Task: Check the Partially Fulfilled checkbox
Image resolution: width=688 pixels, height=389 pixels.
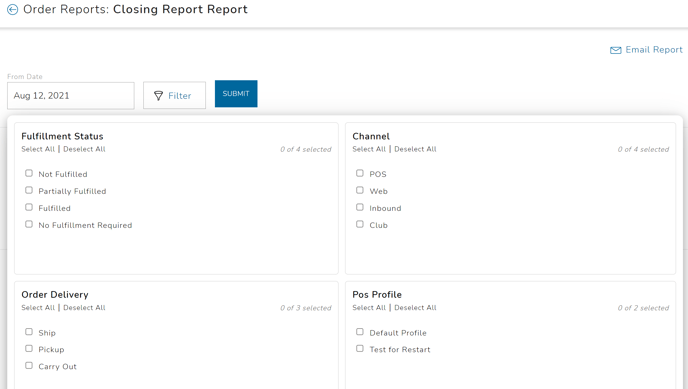Action: click(x=29, y=190)
